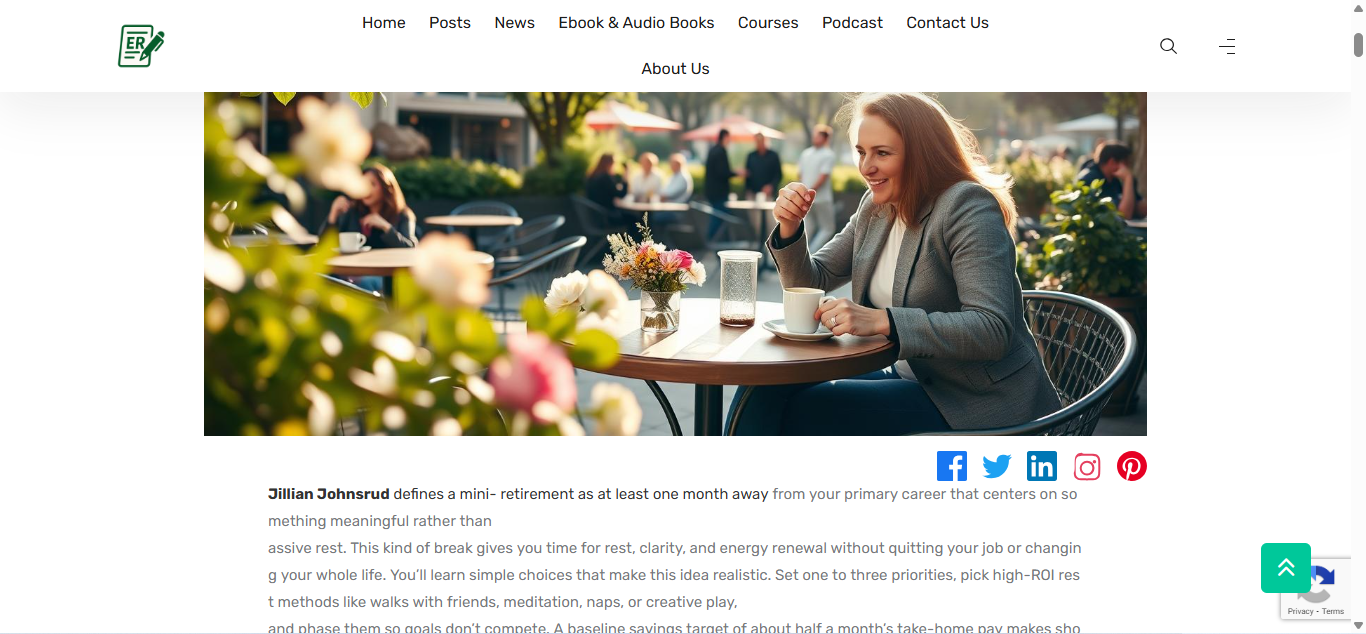The image size is (1366, 634).
Task: Share the post on Twitter
Action: point(997,466)
